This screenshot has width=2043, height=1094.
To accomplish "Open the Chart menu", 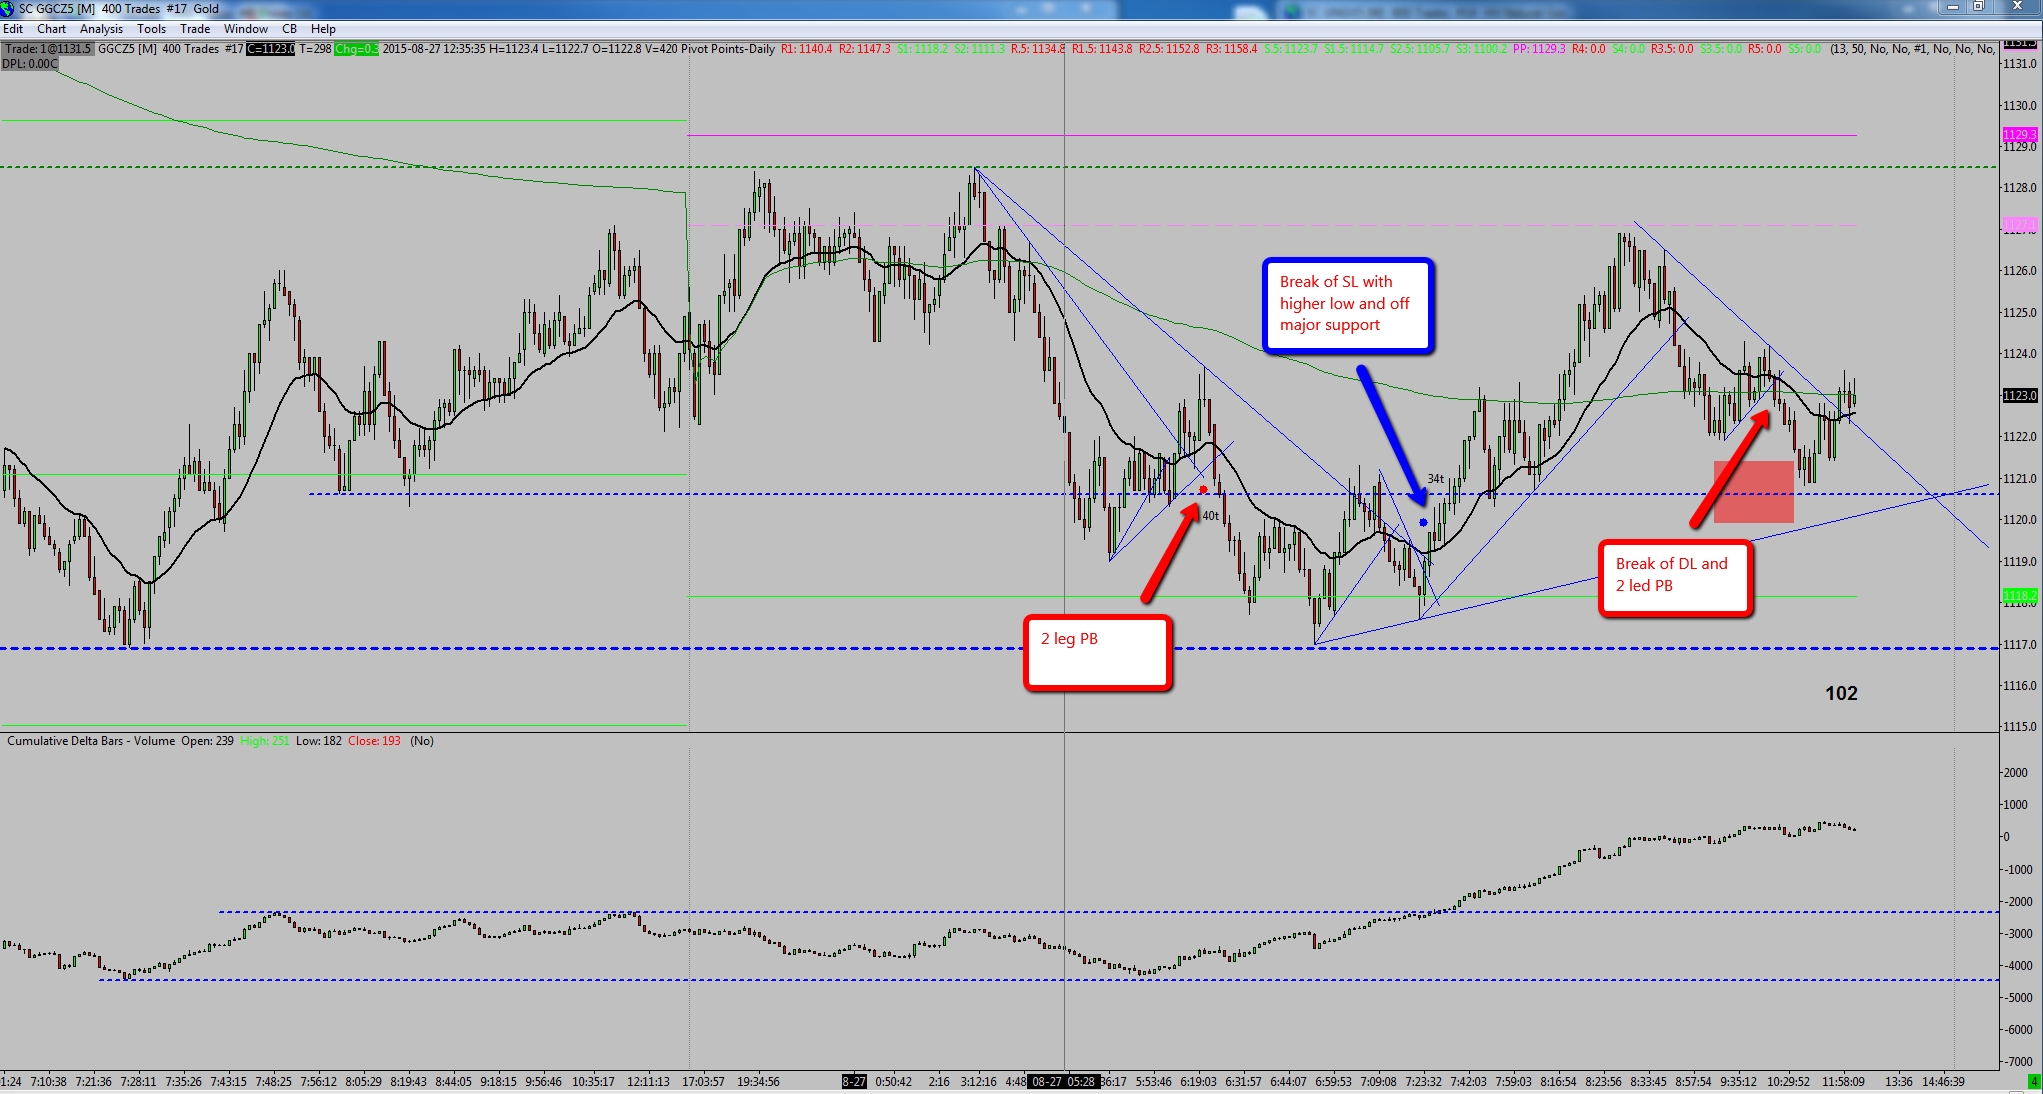I will [x=51, y=29].
